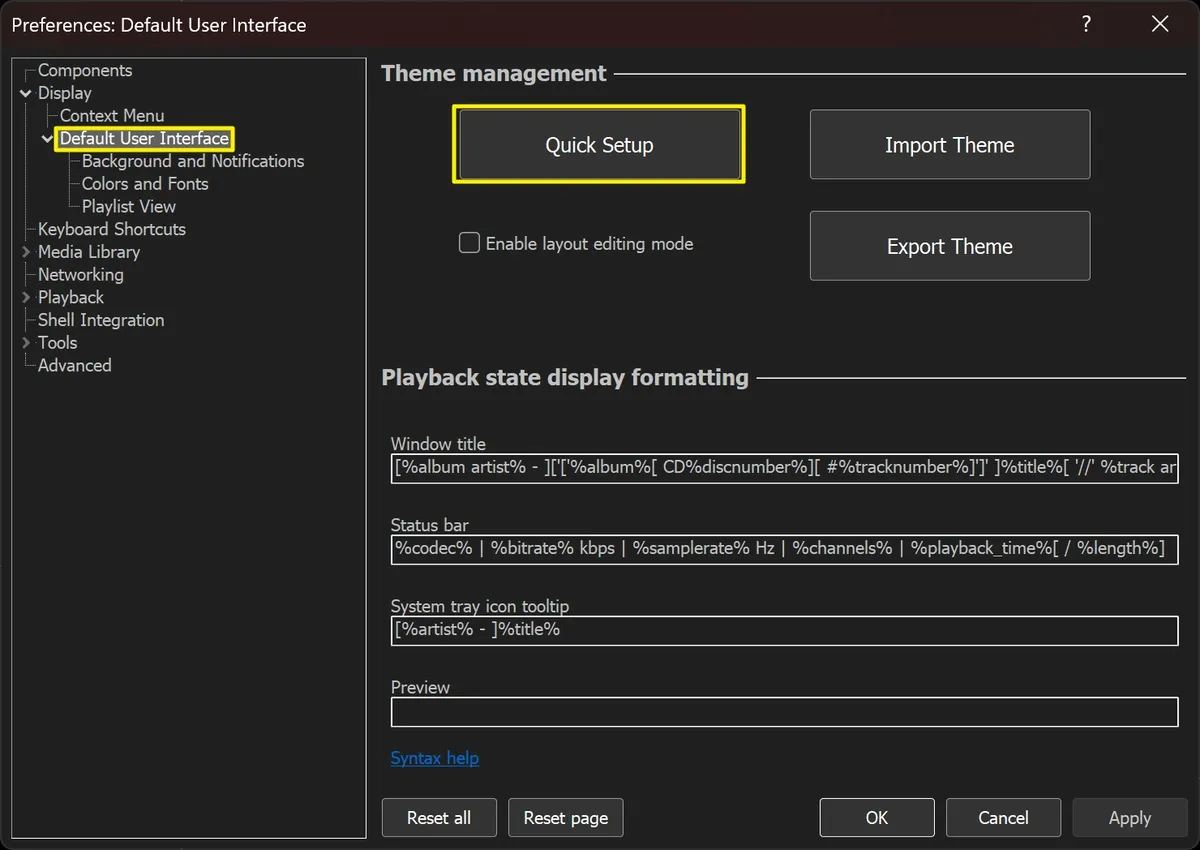Select Playback in the preferences tree

click(x=71, y=297)
